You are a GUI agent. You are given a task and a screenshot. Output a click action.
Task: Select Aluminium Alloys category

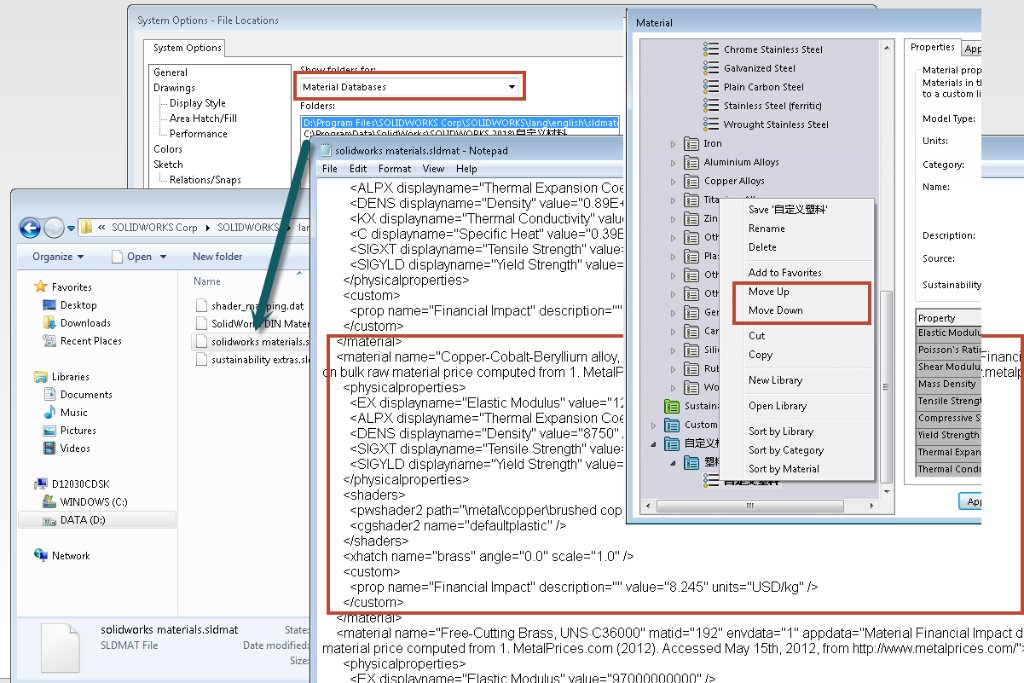(x=741, y=162)
